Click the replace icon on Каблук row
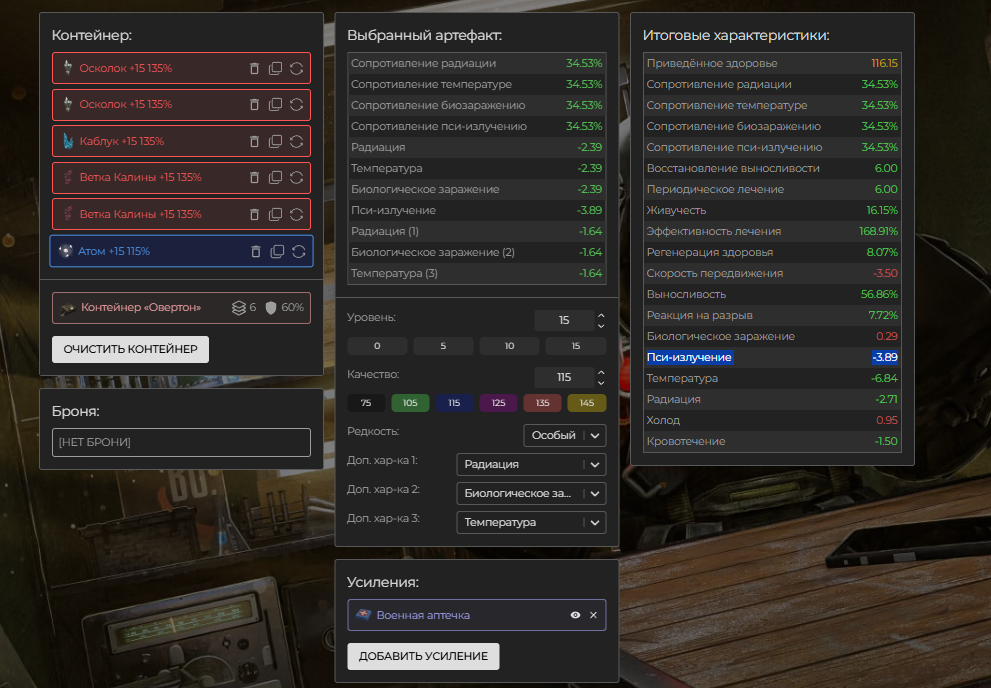Image resolution: width=991 pixels, height=688 pixels. click(296, 142)
